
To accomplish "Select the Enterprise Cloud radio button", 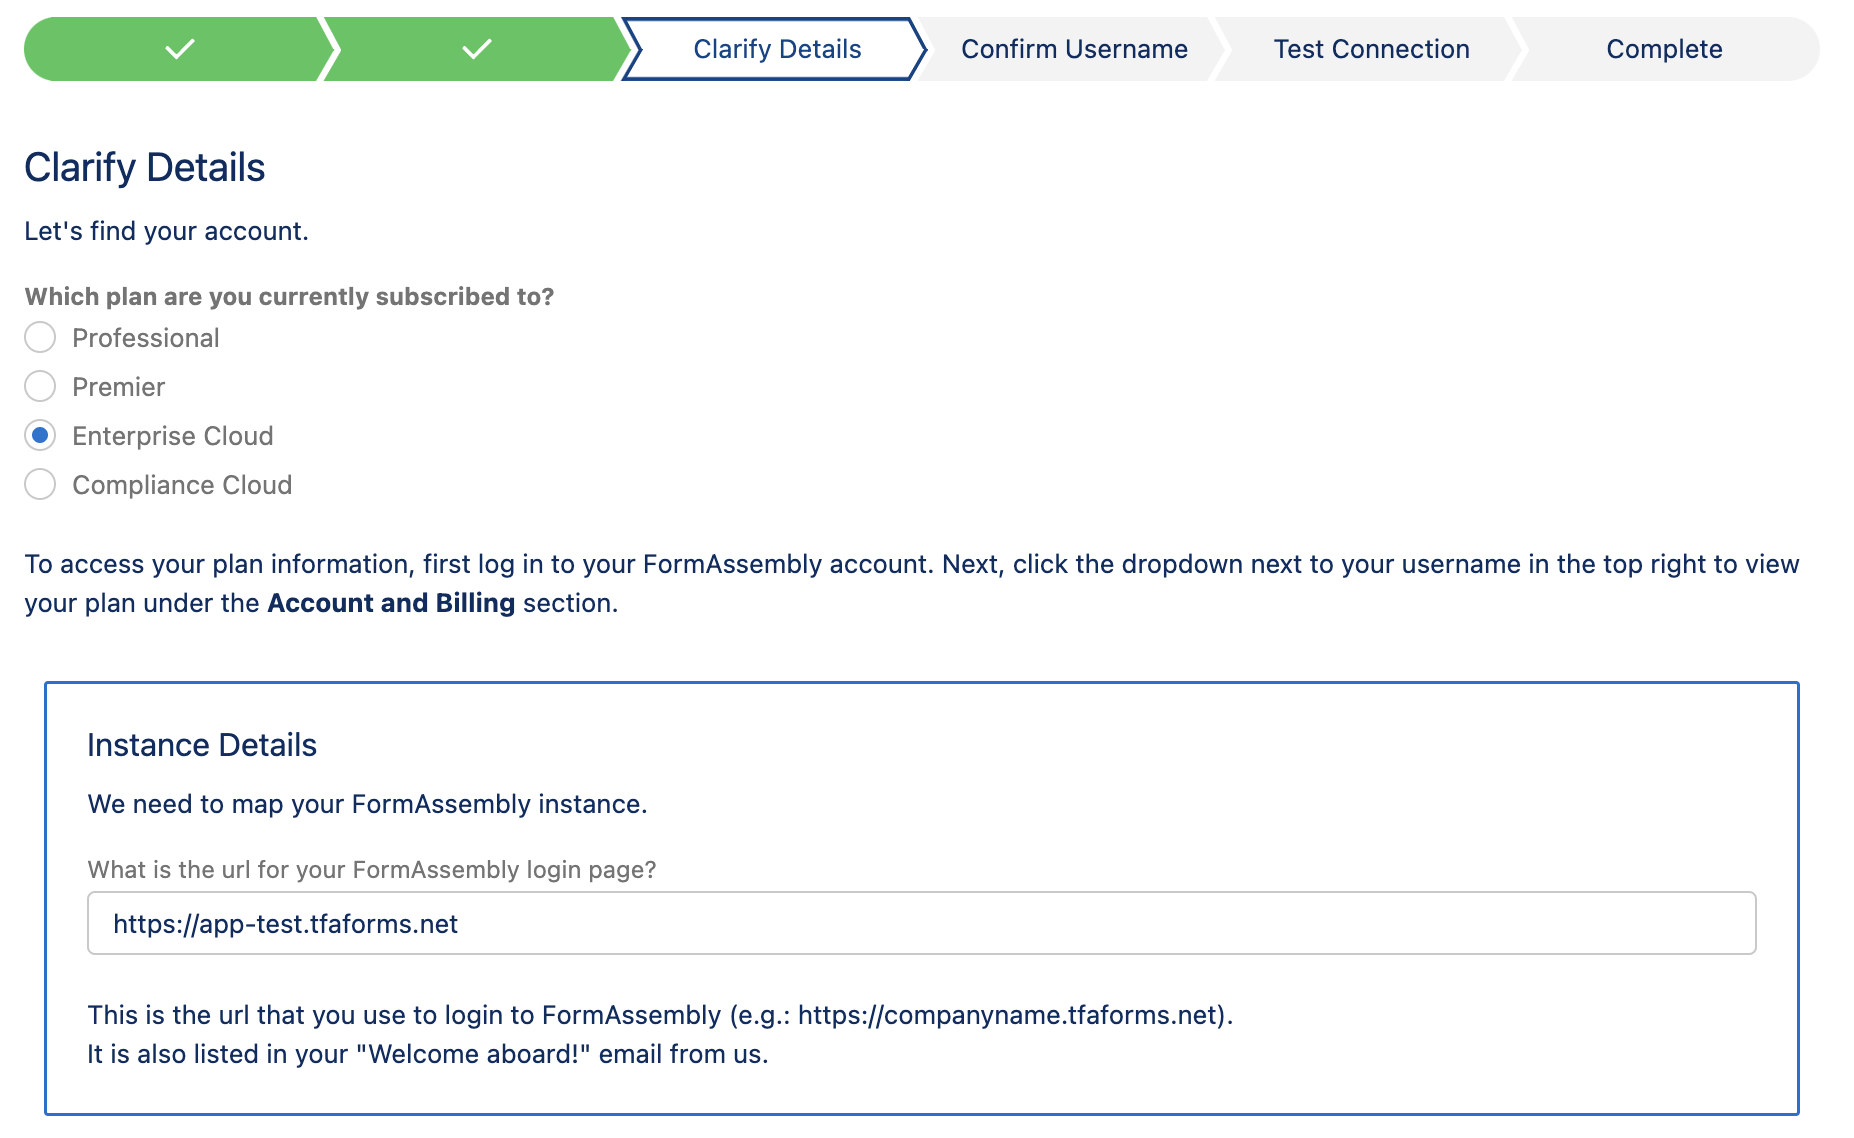I will [40, 436].
